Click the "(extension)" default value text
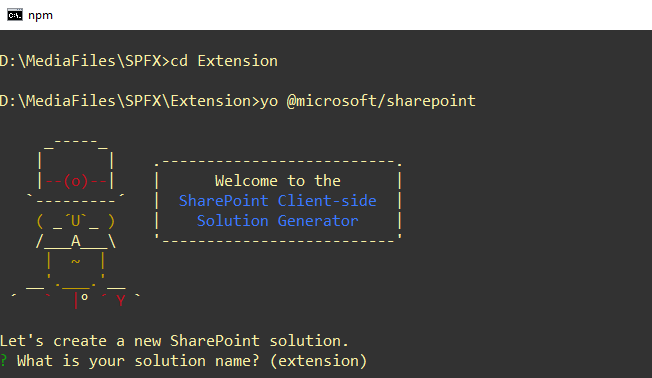 tap(319, 361)
